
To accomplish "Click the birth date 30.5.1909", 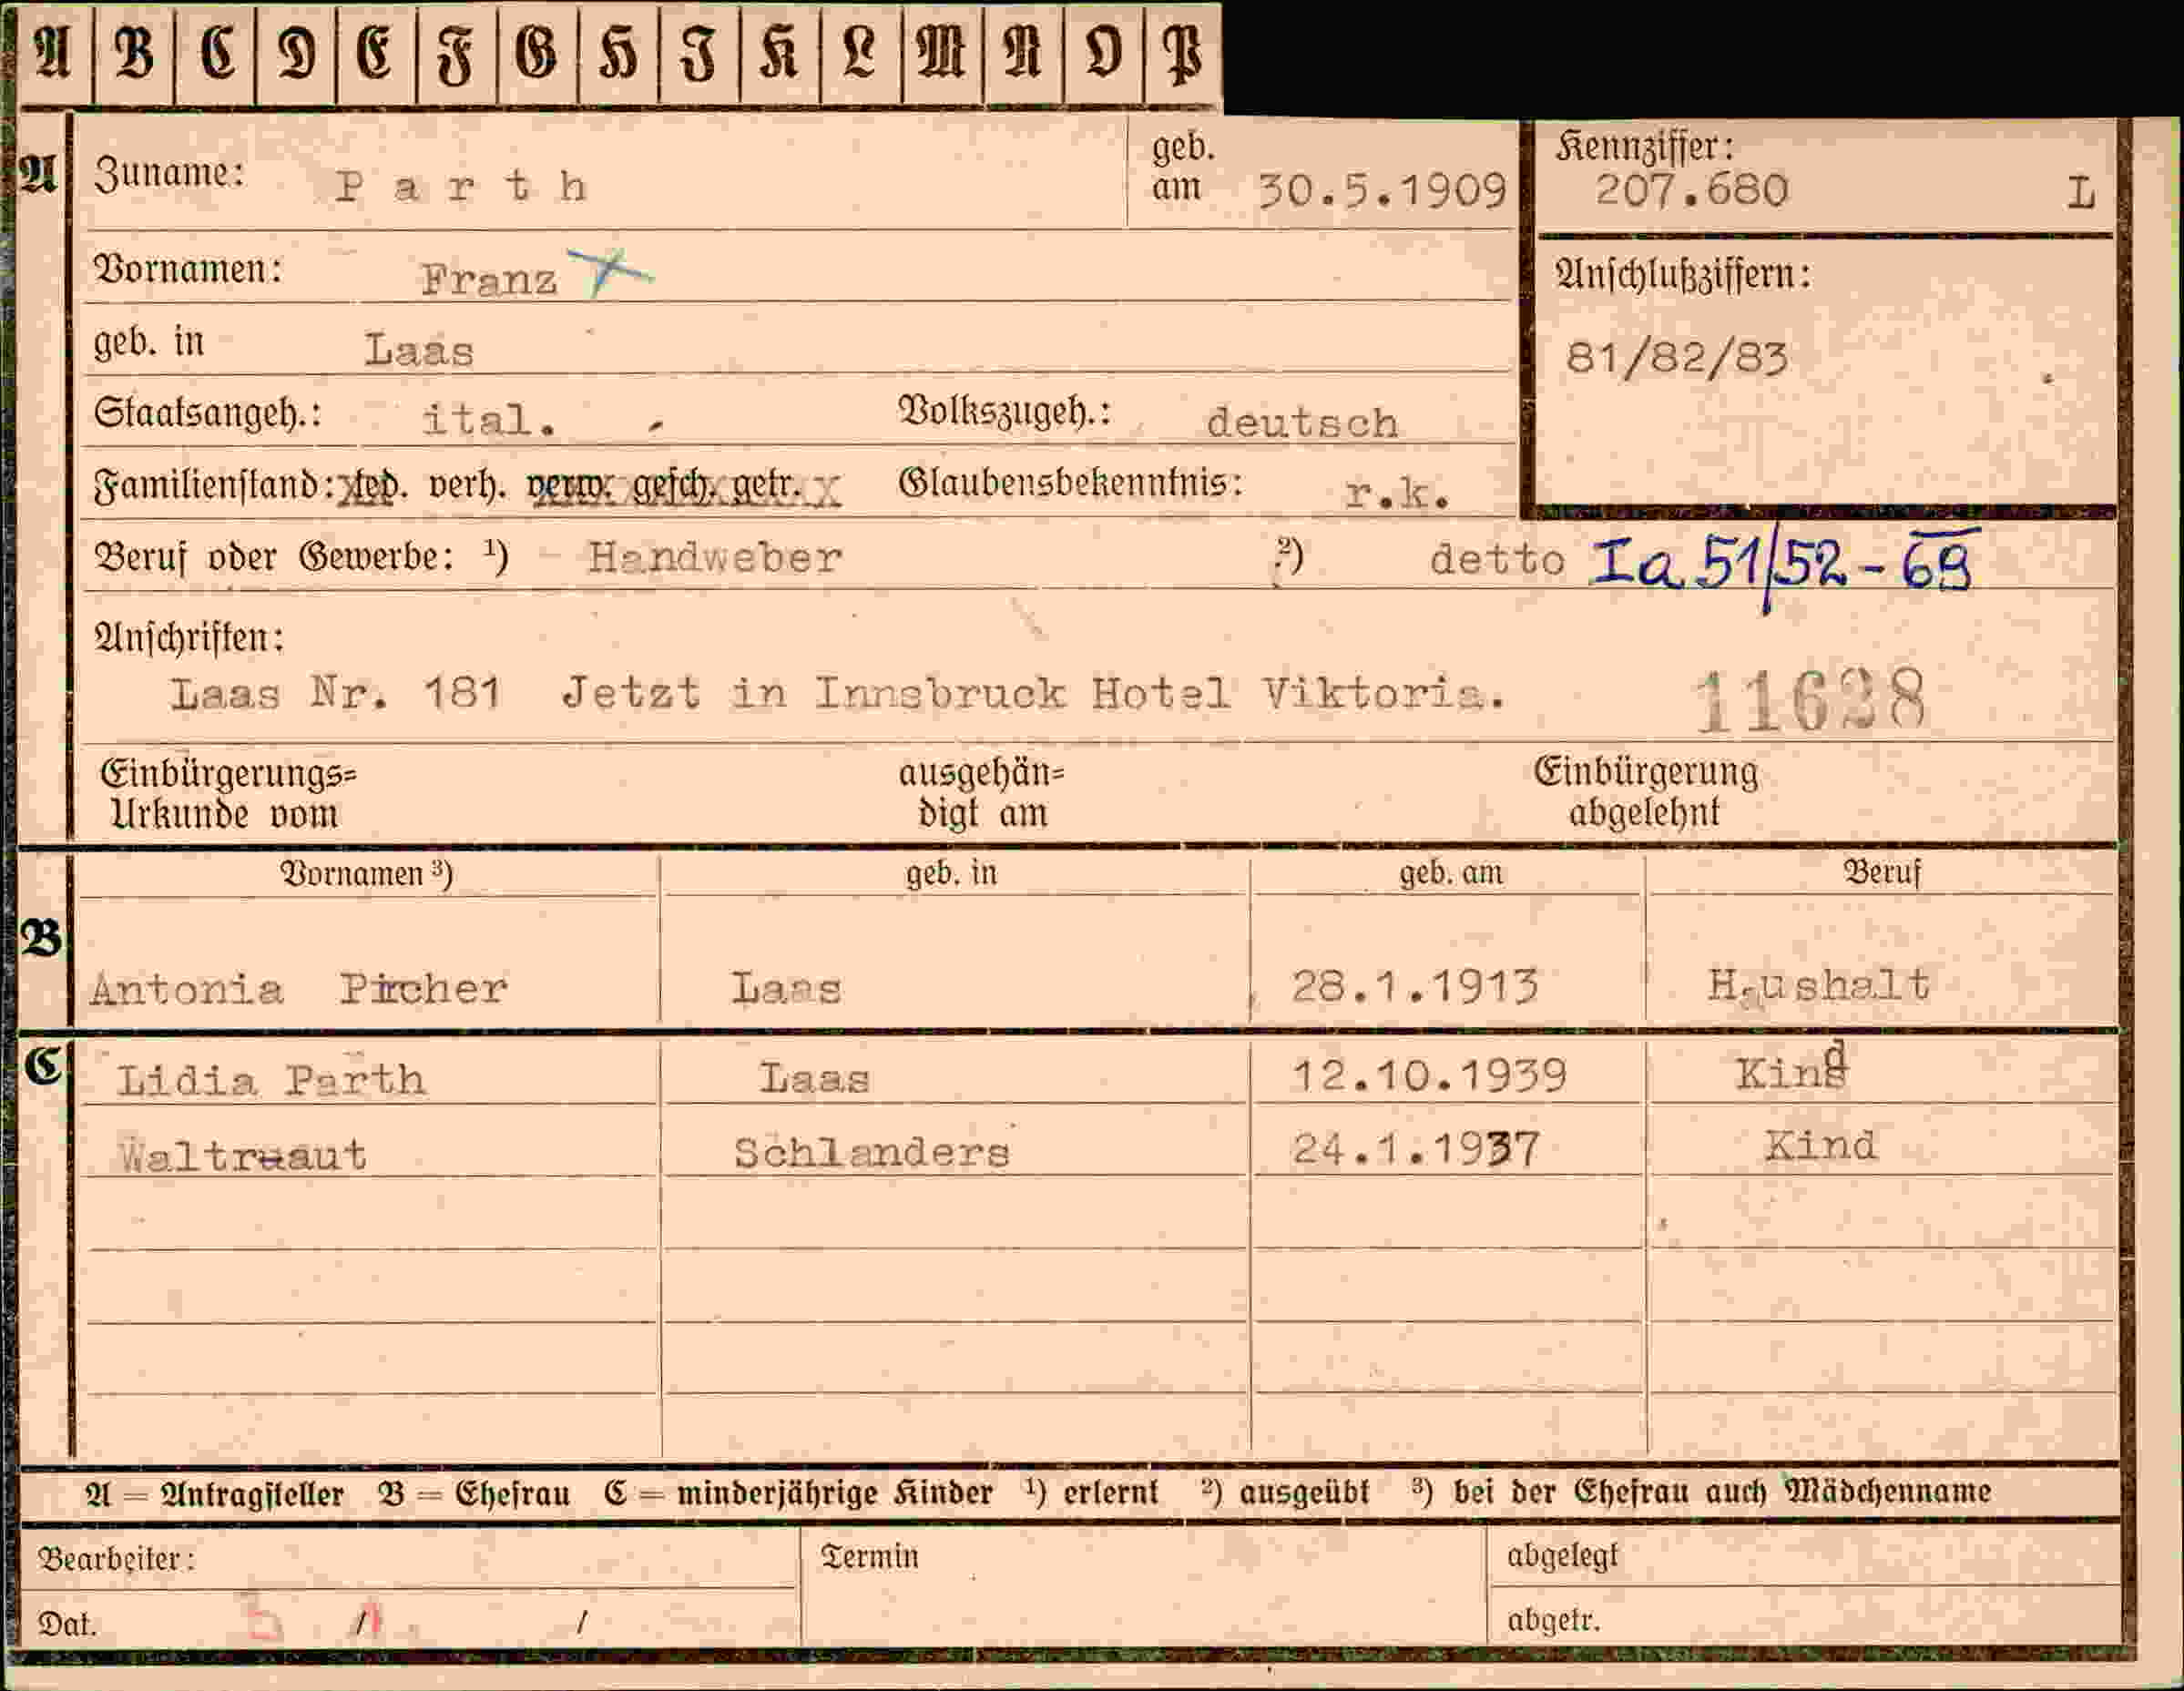I will pos(1381,190).
